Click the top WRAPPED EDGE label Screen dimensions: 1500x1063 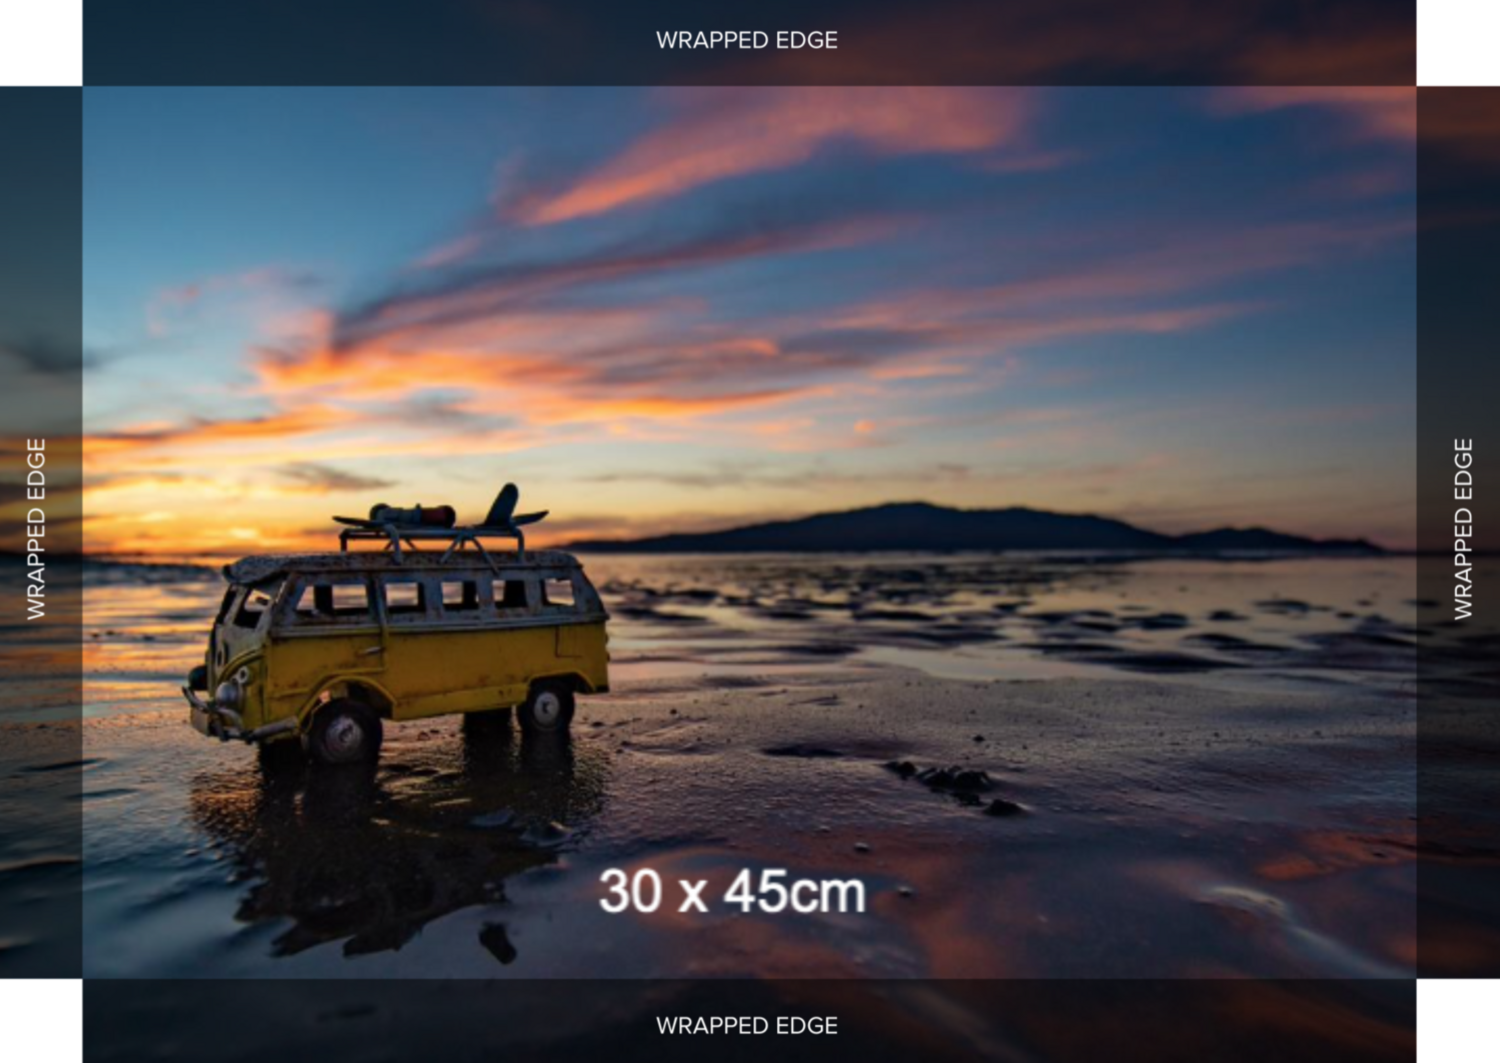coord(746,40)
